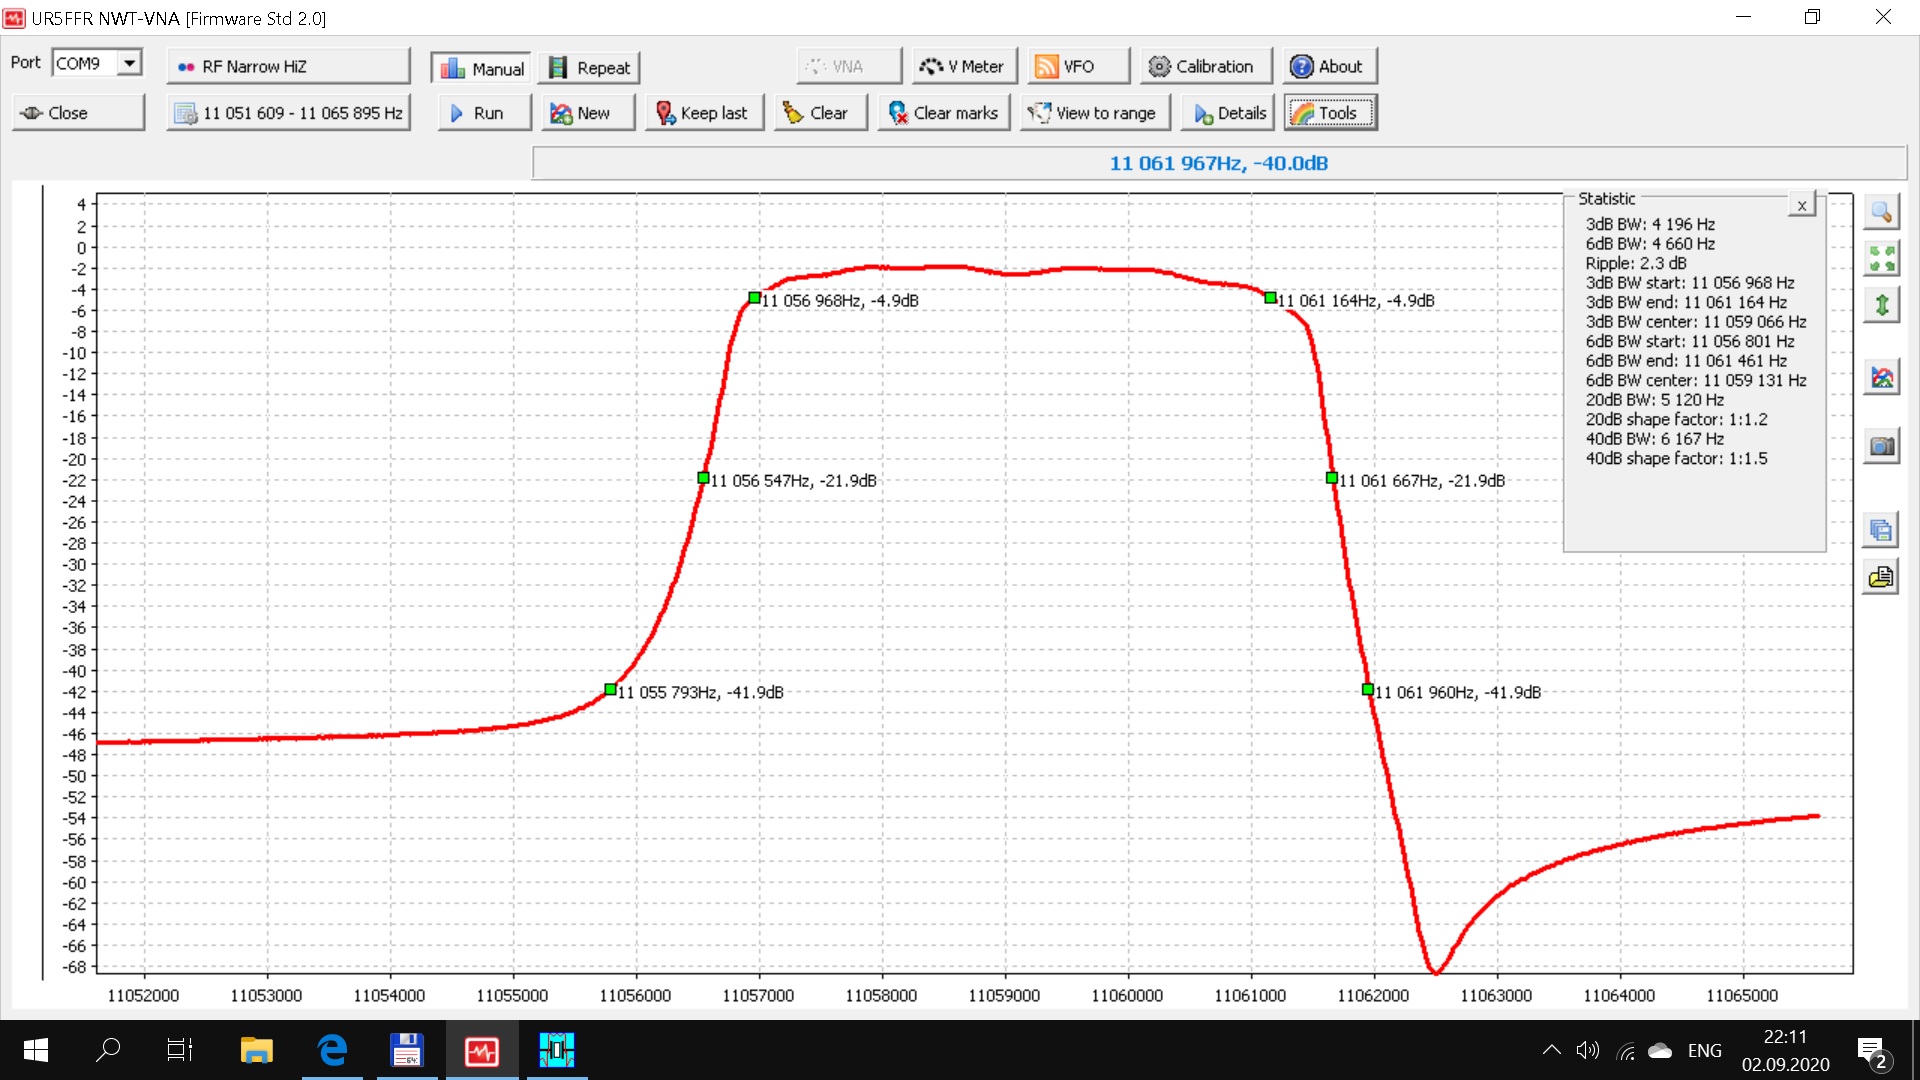1920x1080 pixels.
Task: Open frequency range 11 051 609 - 11 065 895 selector
Action: (x=288, y=113)
